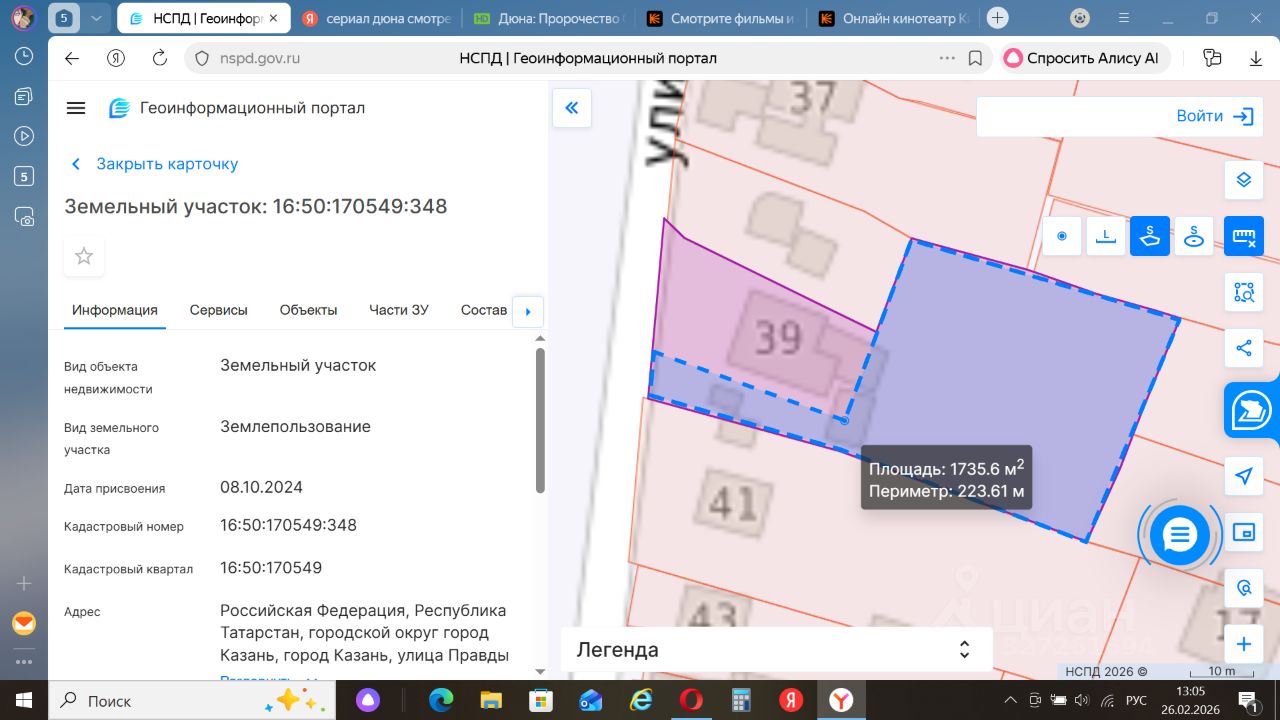The width and height of the screenshot is (1280, 720).
Task: Click the Yandex home button in toolbar
Action: click(116, 58)
